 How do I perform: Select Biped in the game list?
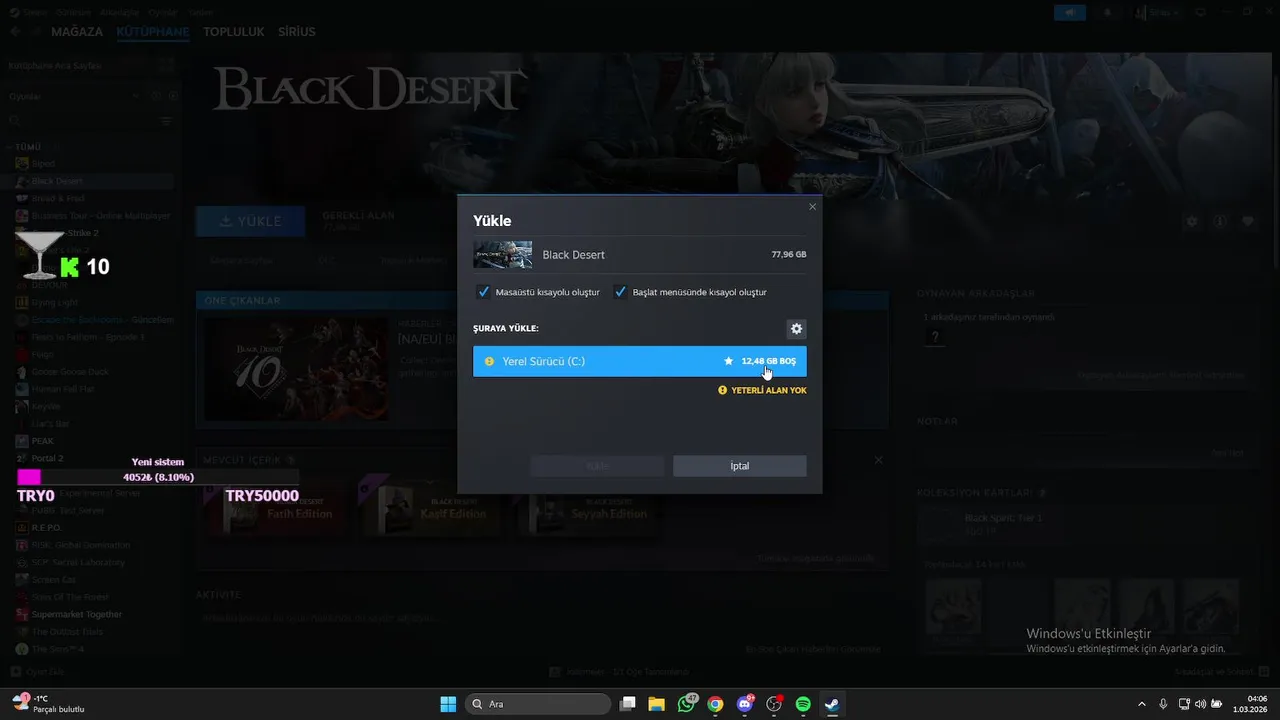coord(43,163)
